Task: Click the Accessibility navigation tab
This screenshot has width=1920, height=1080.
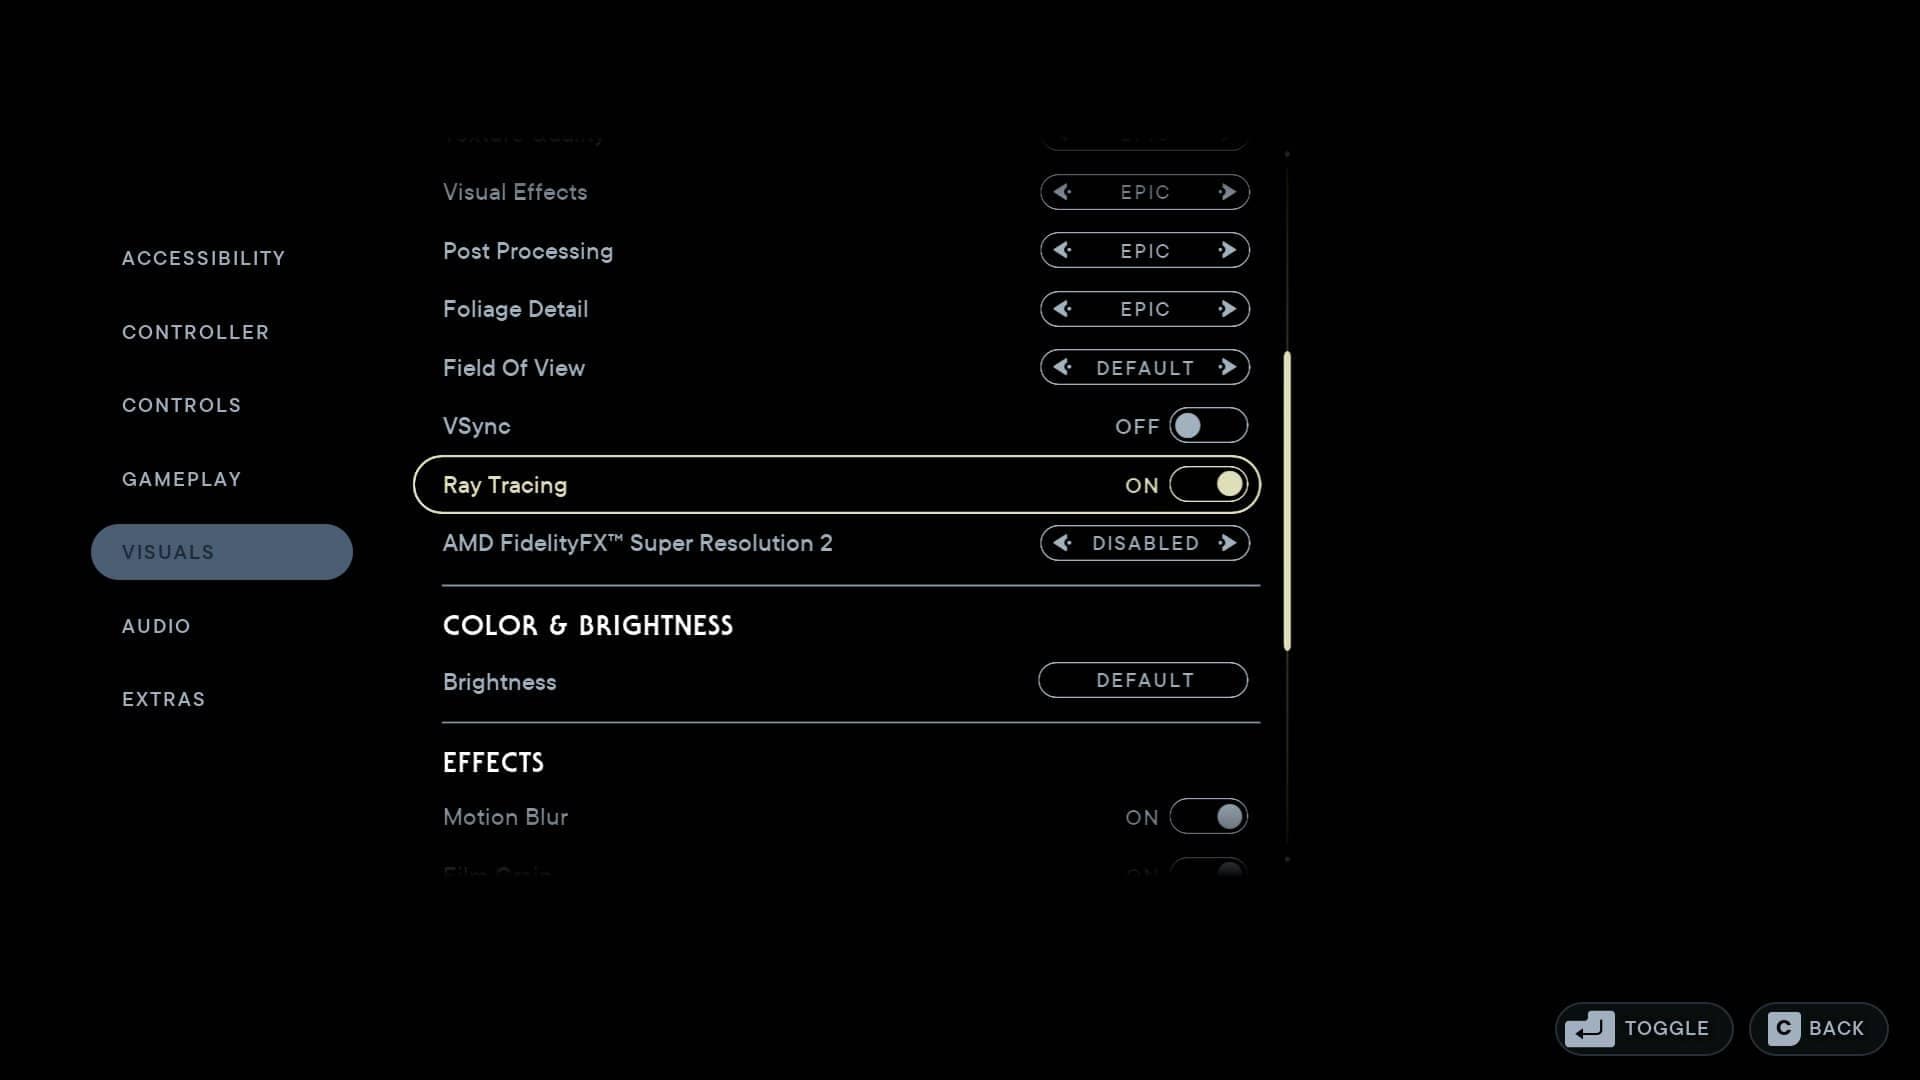Action: tap(203, 257)
